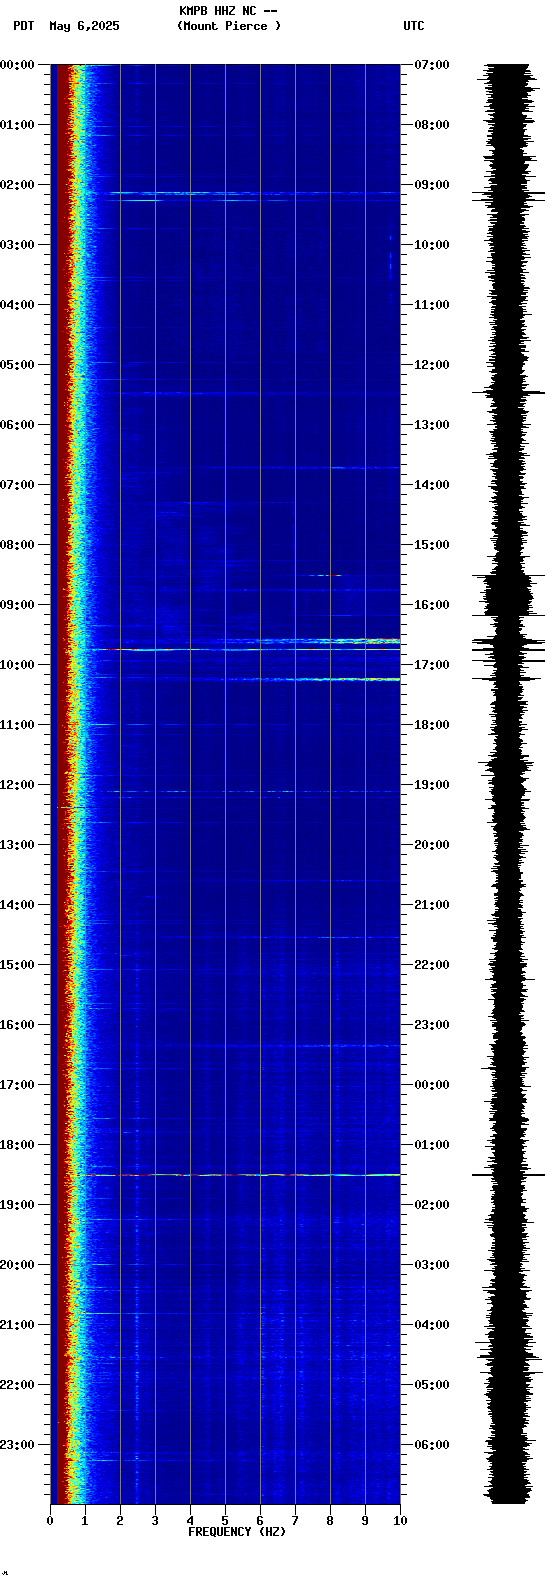
Task: Click the 09:00 label on PDT axis
Action: (x=17, y=605)
